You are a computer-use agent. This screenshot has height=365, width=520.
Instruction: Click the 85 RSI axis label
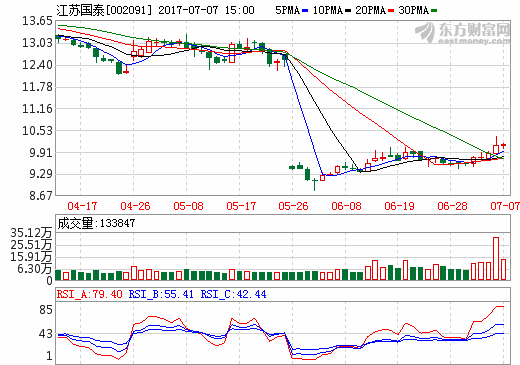[x=46, y=310]
